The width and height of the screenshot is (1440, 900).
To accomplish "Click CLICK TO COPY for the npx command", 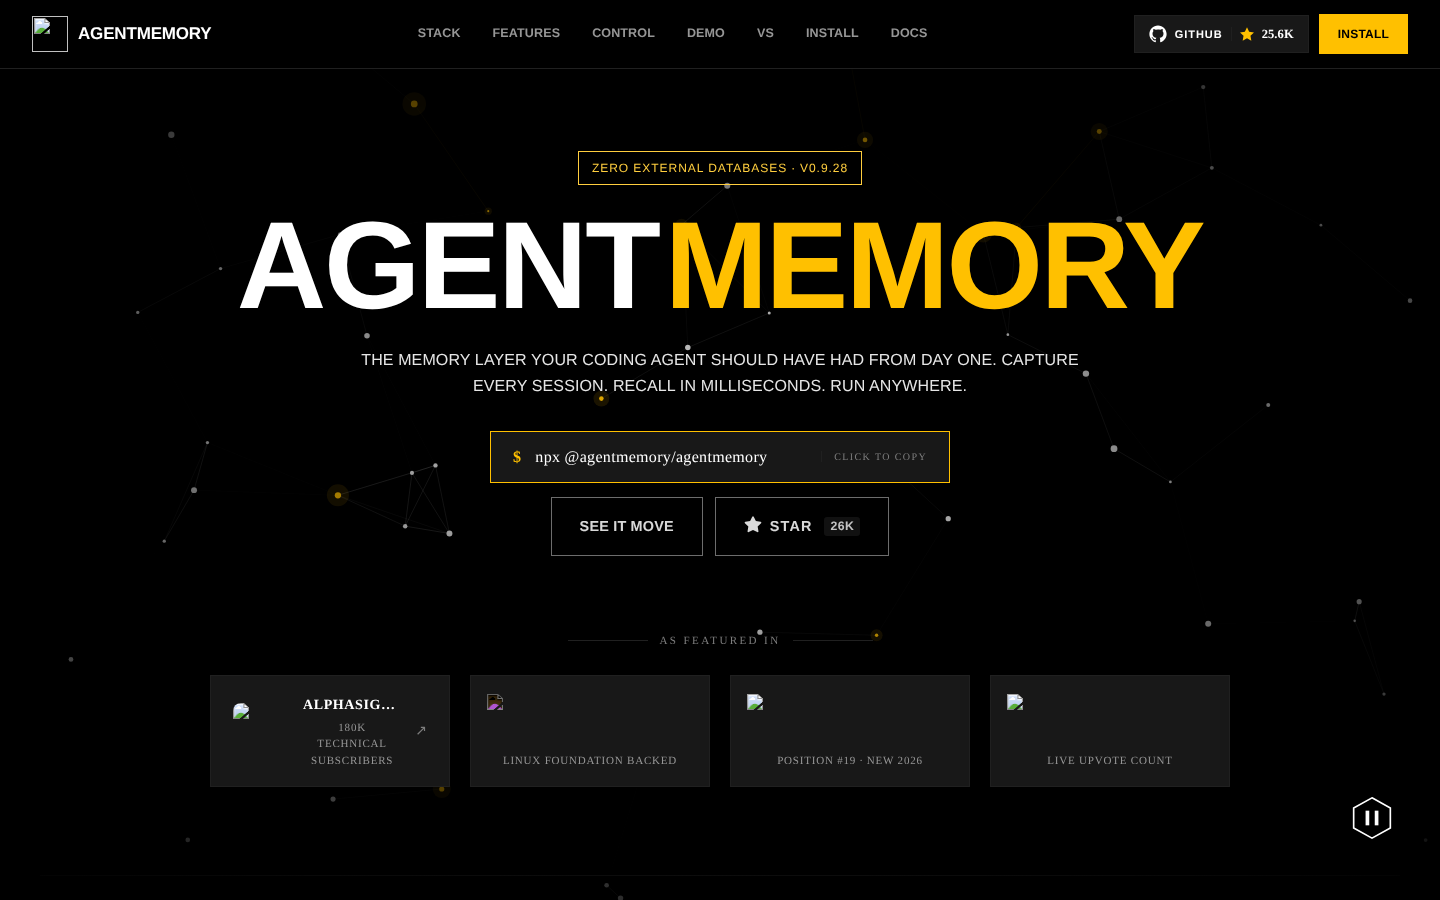I will point(880,457).
